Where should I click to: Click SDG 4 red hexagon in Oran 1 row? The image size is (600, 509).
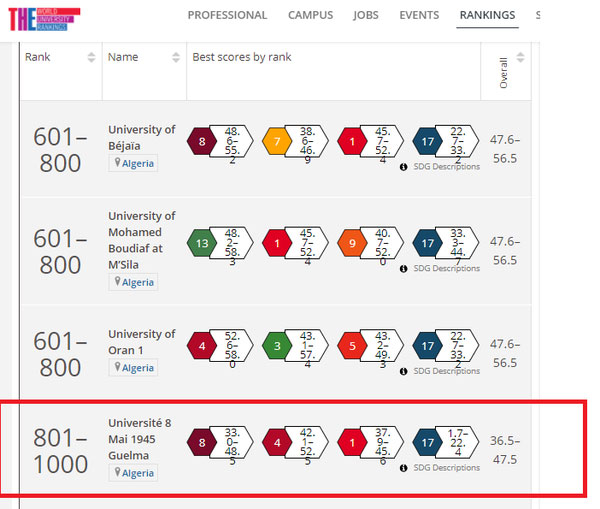[x=202, y=346]
